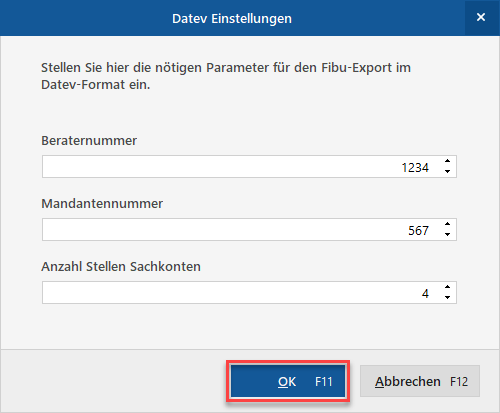Screen dimensions: 500x413
Task: Select the 567 value in Mandantennummer
Action: pyautogui.click(x=418, y=230)
